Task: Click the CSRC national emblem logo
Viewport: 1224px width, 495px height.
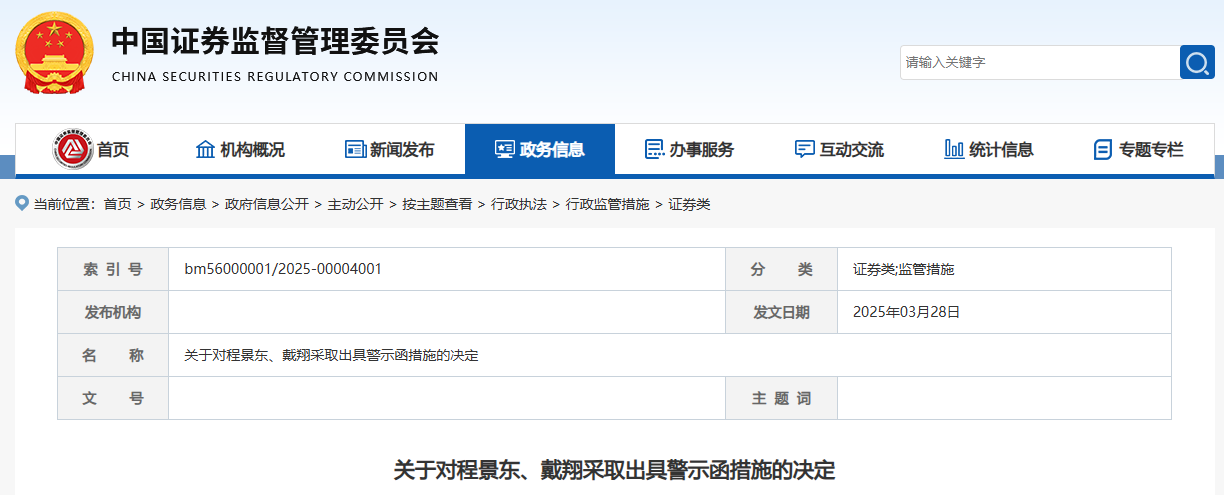Action: pyautogui.click(x=54, y=51)
